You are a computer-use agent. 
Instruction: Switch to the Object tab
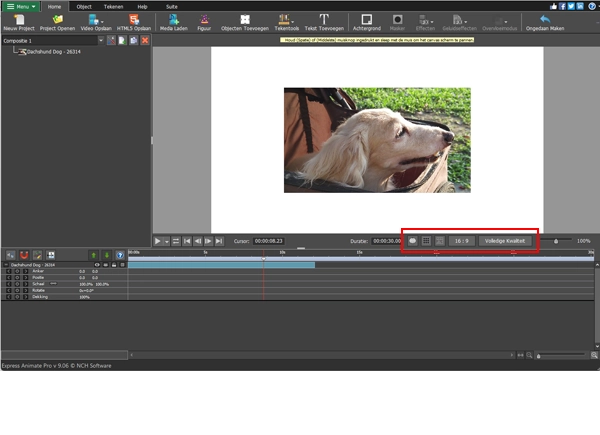[84, 7]
